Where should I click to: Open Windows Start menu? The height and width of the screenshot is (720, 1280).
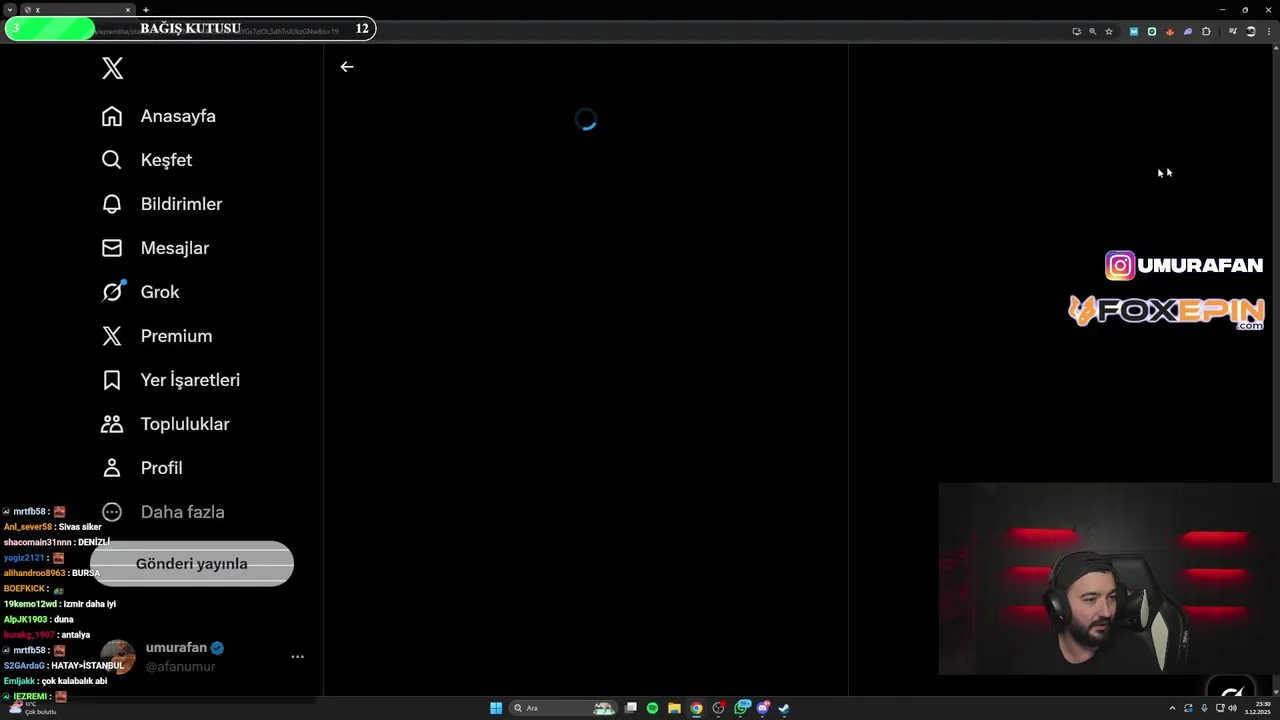tap(496, 708)
